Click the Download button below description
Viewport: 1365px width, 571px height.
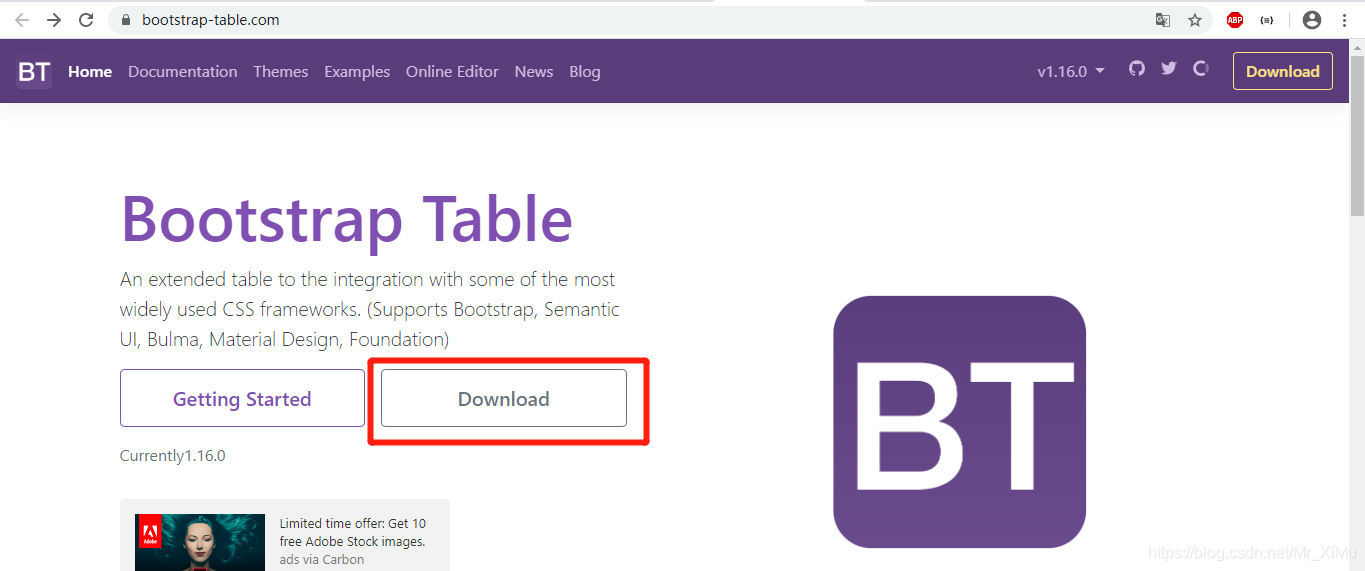click(504, 398)
